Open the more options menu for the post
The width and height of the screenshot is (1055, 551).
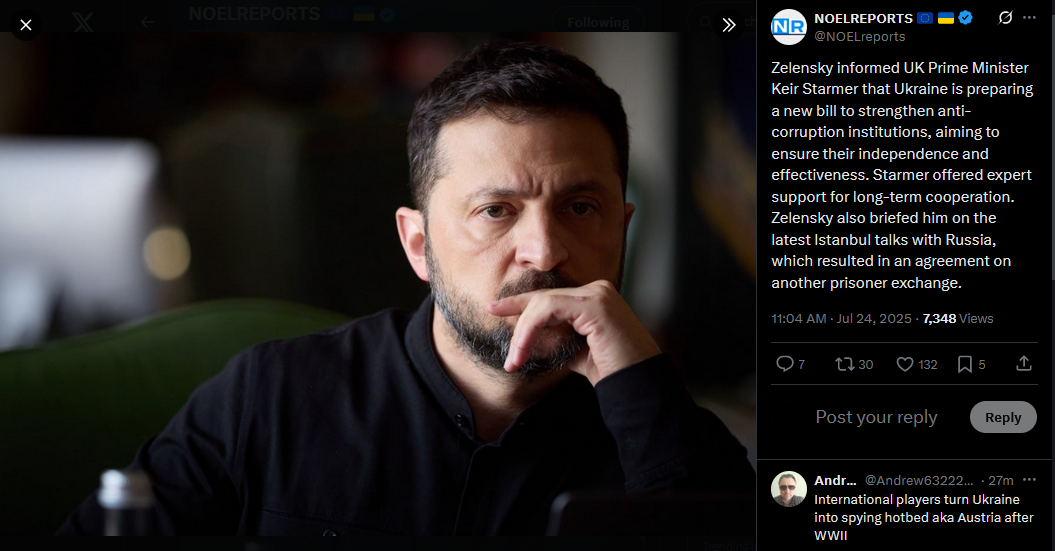[x=1029, y=17]
